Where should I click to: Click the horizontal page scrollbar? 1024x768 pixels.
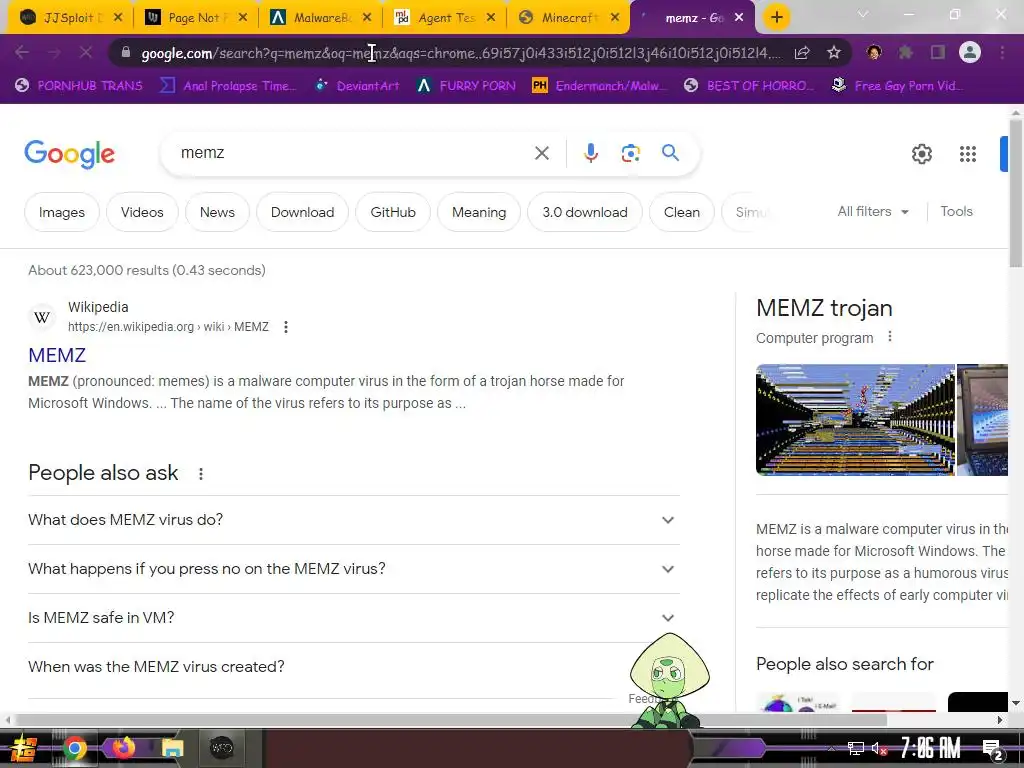pos(451,720)
